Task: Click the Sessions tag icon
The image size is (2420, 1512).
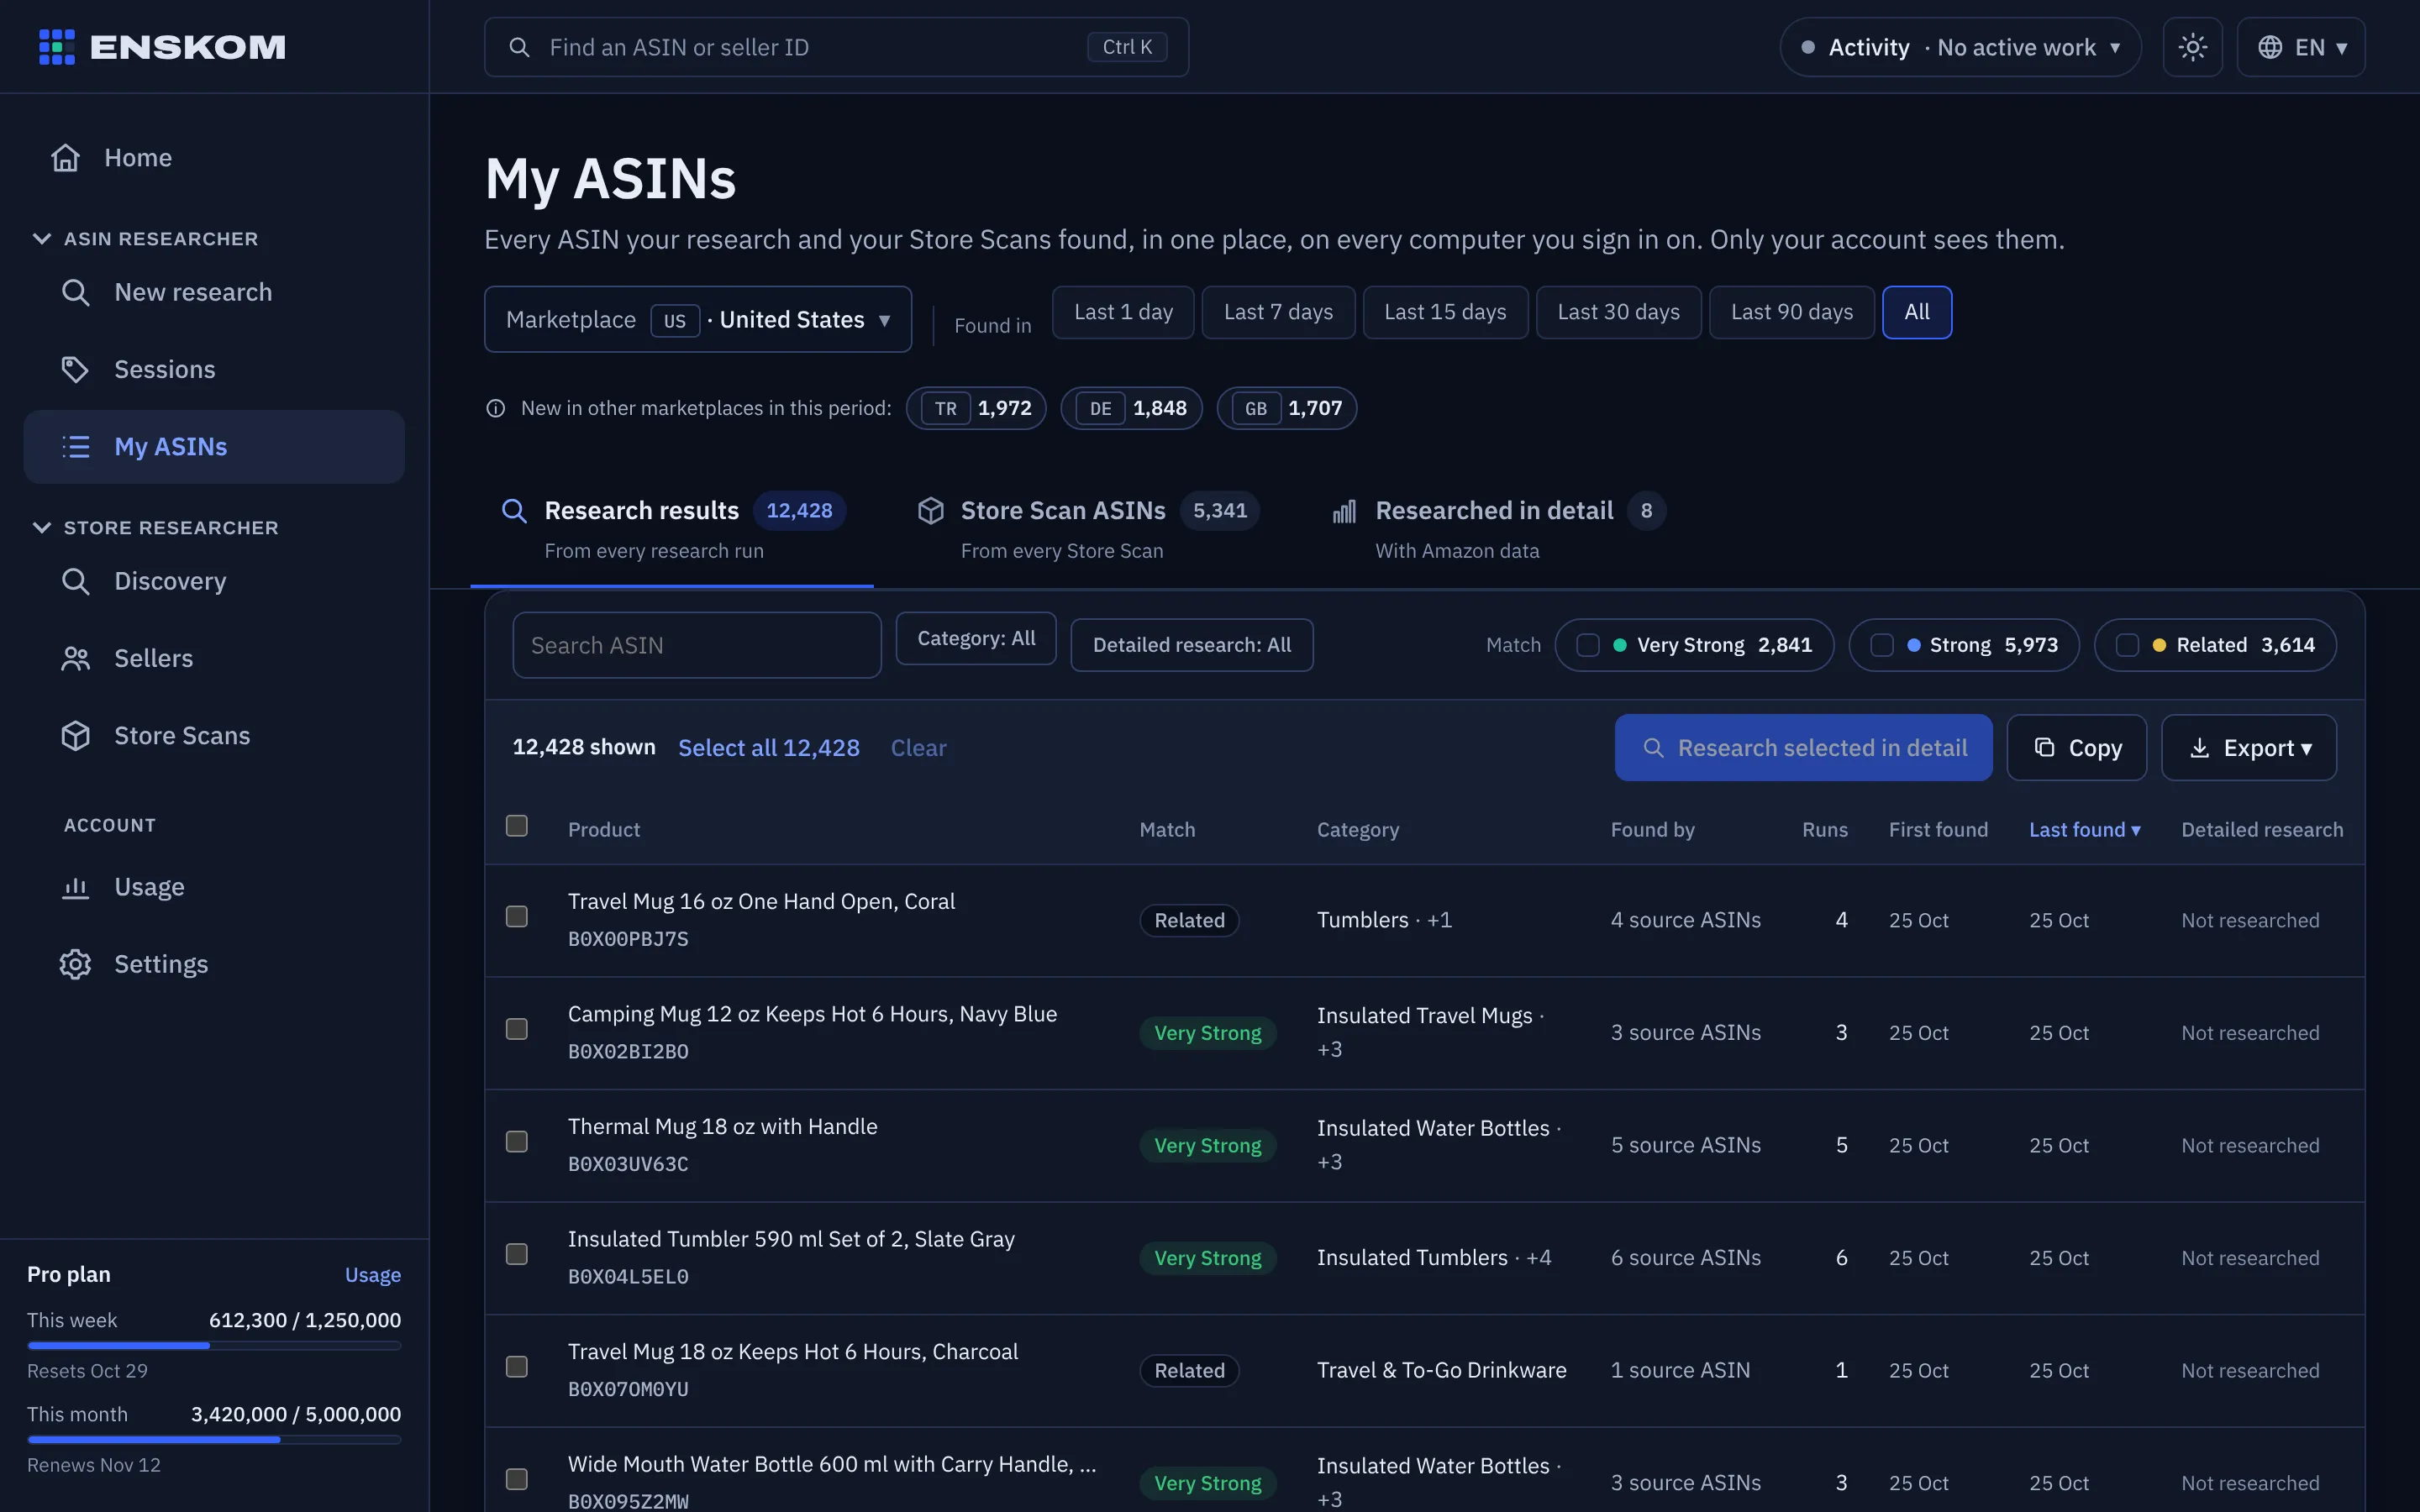Action: [76, 369]
